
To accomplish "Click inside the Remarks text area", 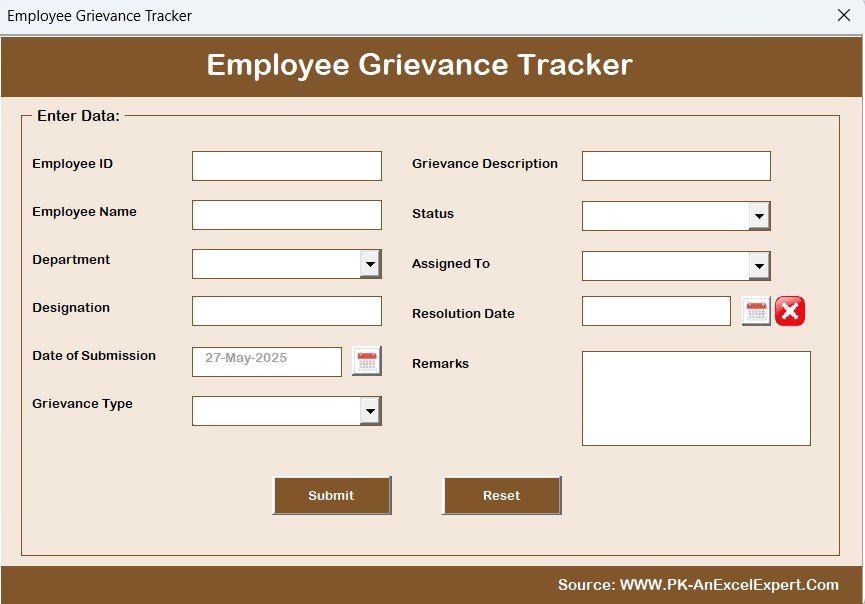I will 696,398.
